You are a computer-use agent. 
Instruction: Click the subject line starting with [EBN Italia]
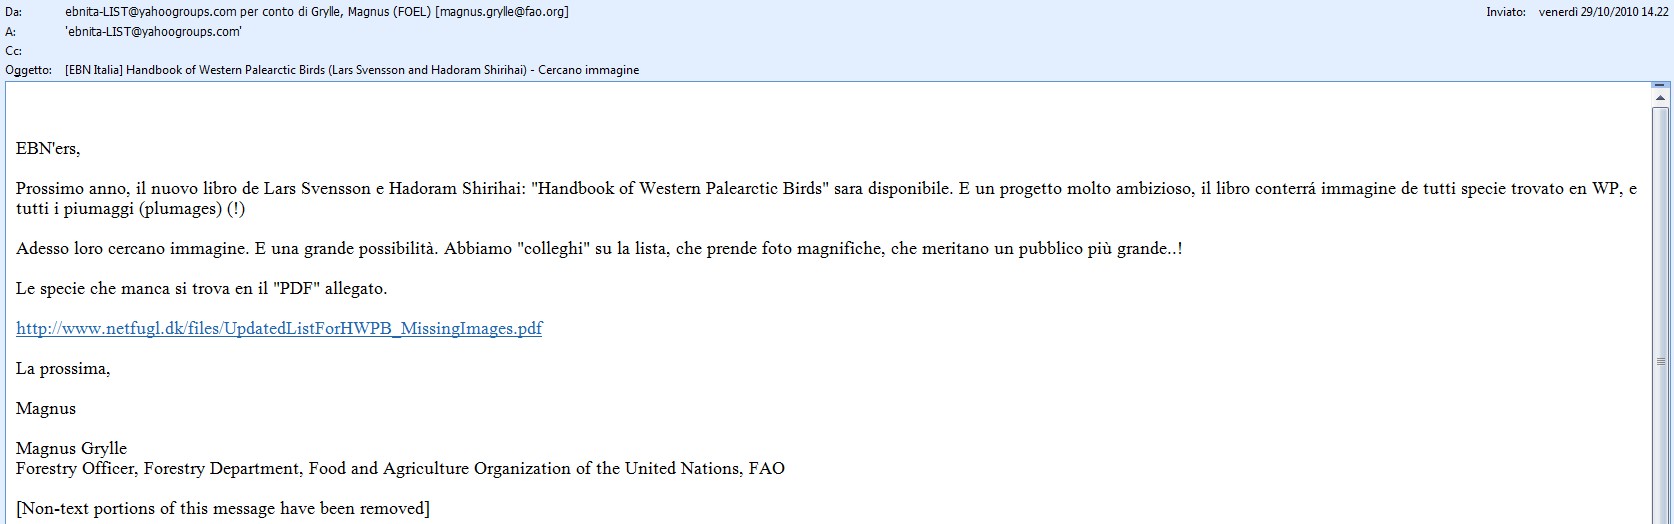pyautogui.click(x=351, y=70)
